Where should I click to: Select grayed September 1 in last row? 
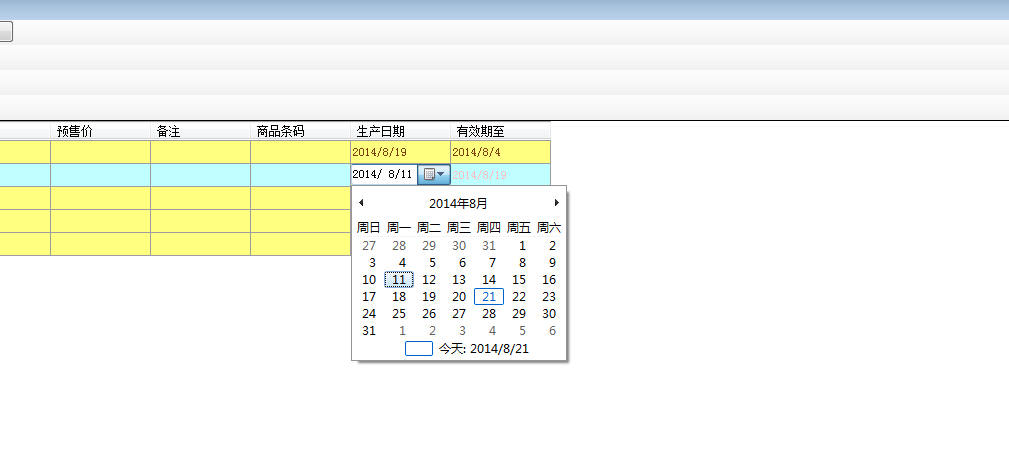(x=402, y=331)
